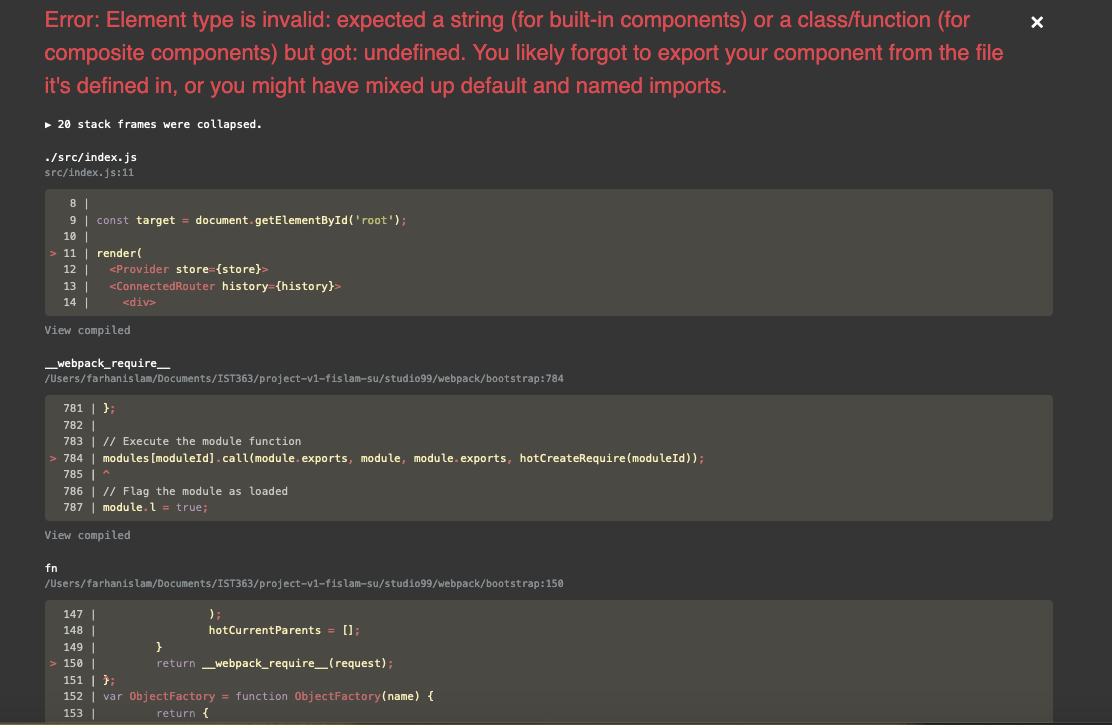Click the webpack/bootstrap:784 file path
Viewport: 1112px width, 725px height.
click(x=303, y=378)
